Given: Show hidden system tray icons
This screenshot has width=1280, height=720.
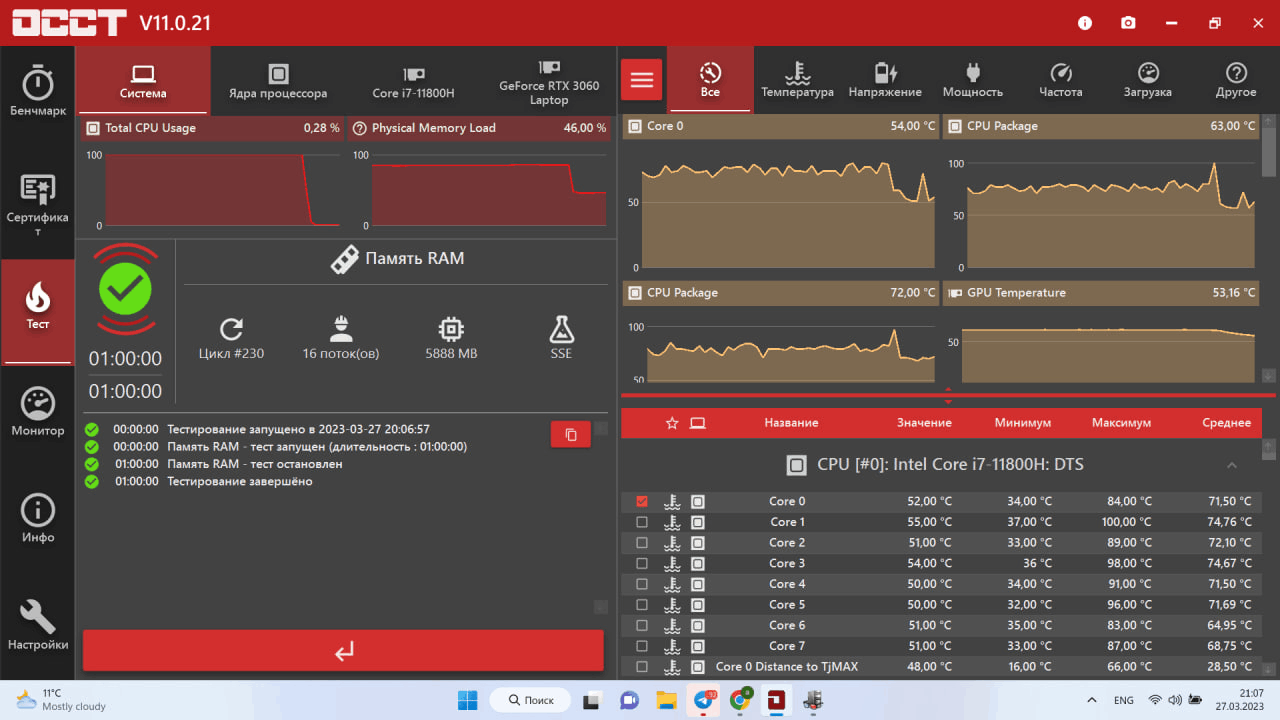Looking at the screenshot, I should pos(1092,700).
